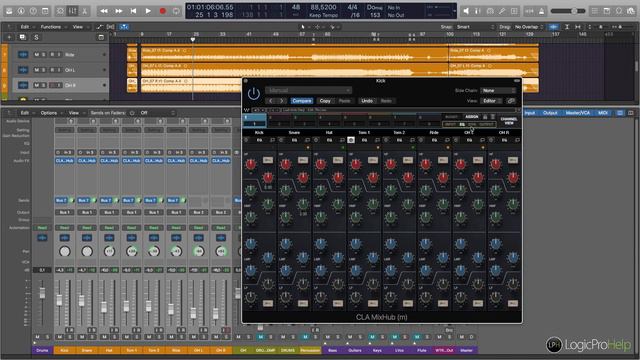Open the Library icon in the control bar
The image size is (640, 360).
[x=9, y=11]
